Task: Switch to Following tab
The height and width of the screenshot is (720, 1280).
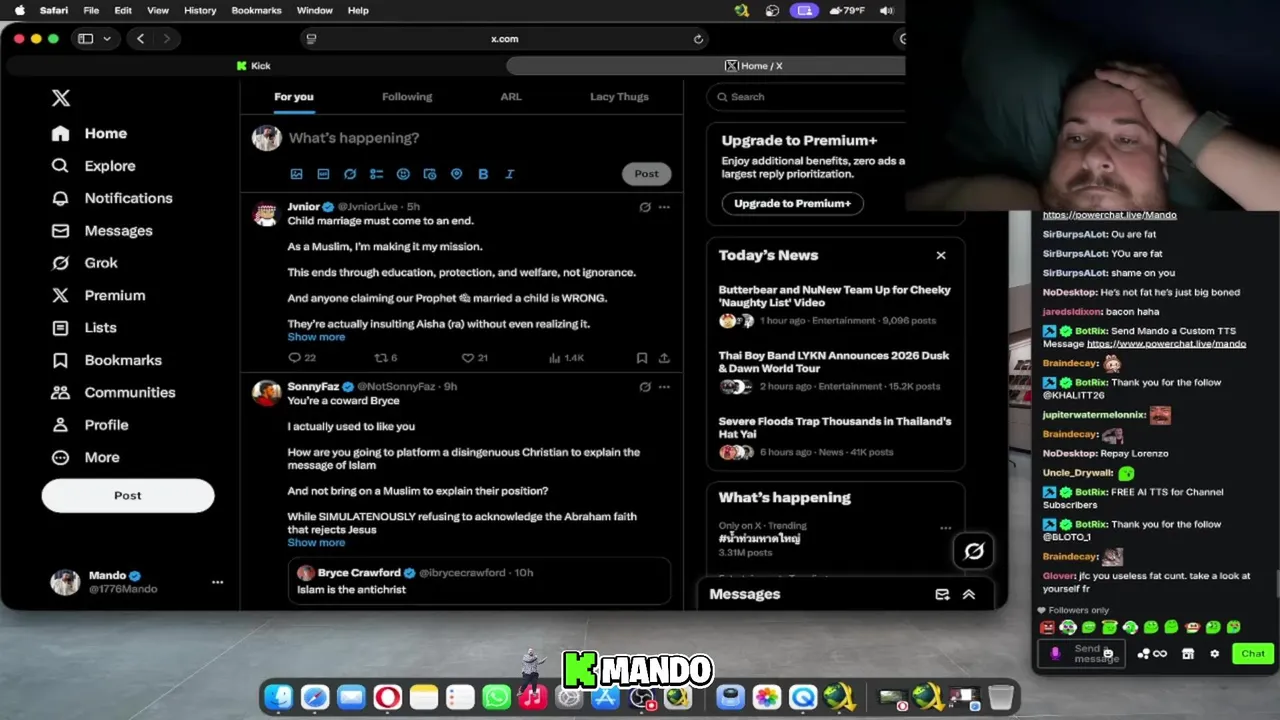Action: (407, 97)
